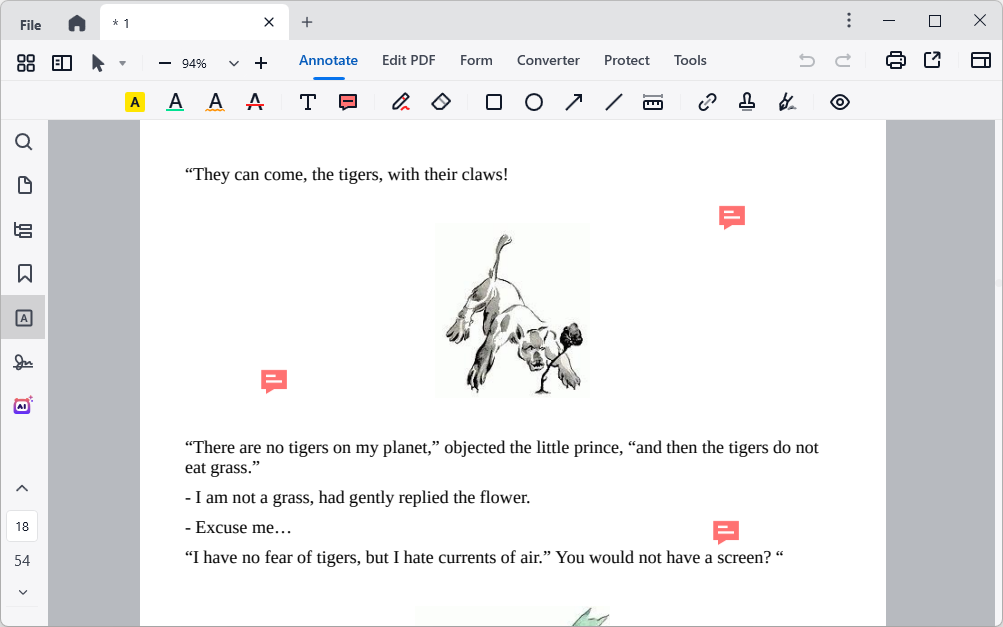Switch to the Edit PDF tab
The height and width of the screenshot is (627, 1003).
pos(408,60)
